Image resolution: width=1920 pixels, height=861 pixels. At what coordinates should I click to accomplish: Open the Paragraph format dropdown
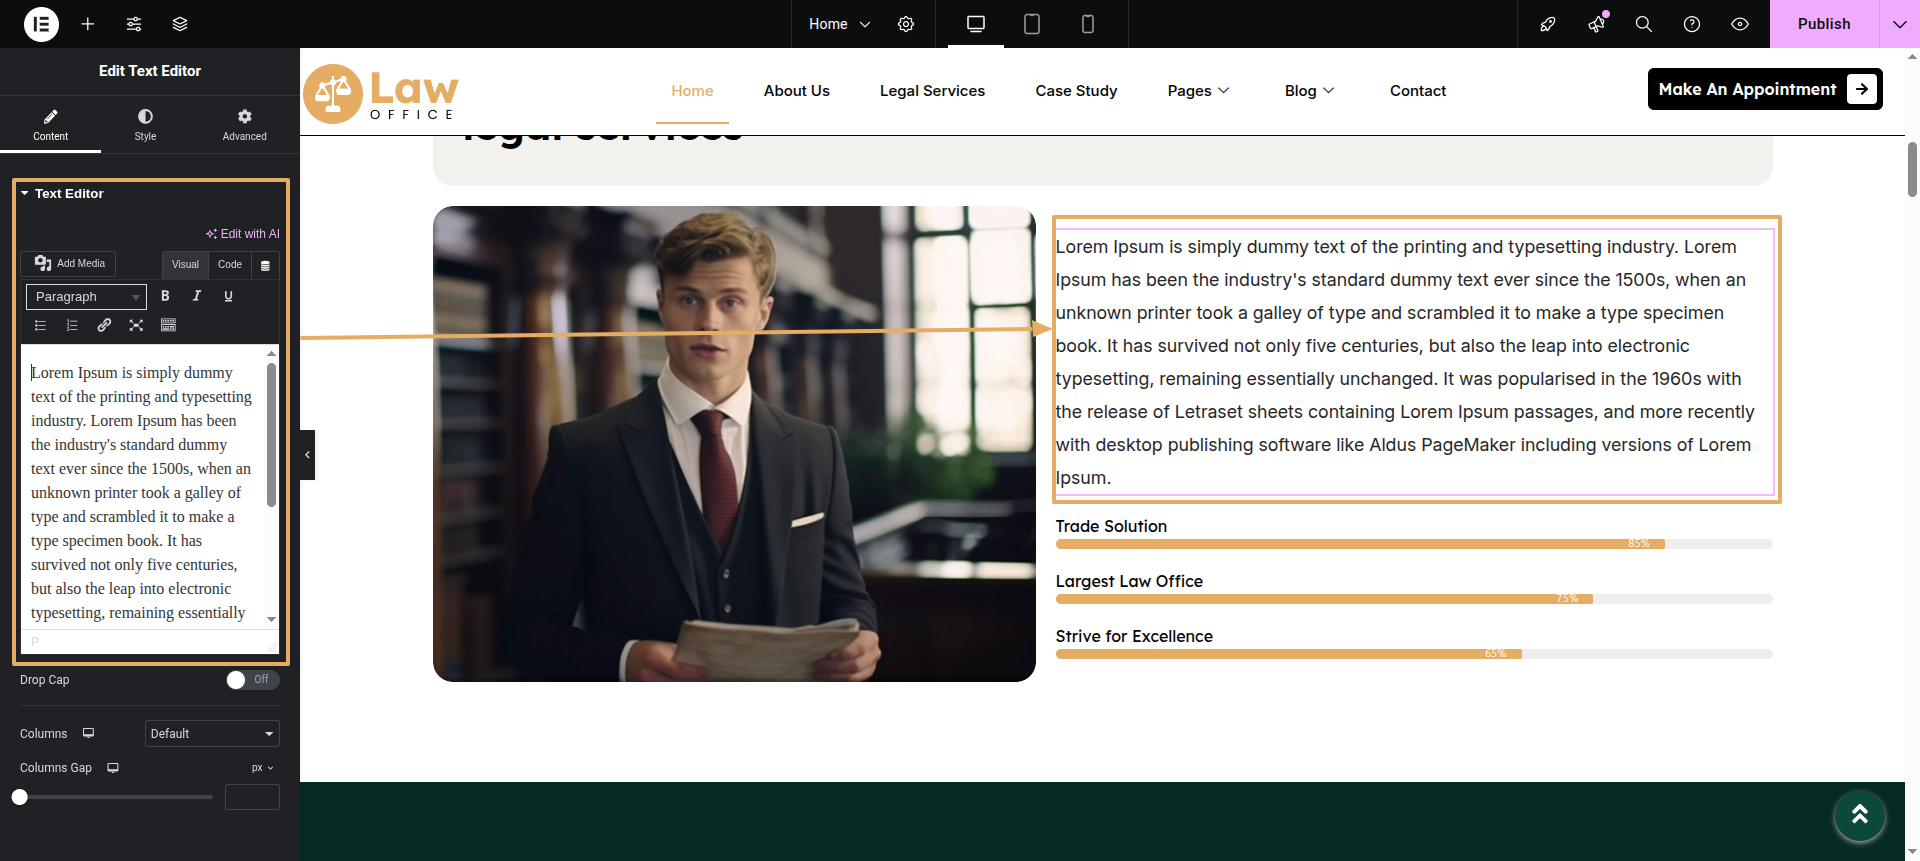coord(86,297)
